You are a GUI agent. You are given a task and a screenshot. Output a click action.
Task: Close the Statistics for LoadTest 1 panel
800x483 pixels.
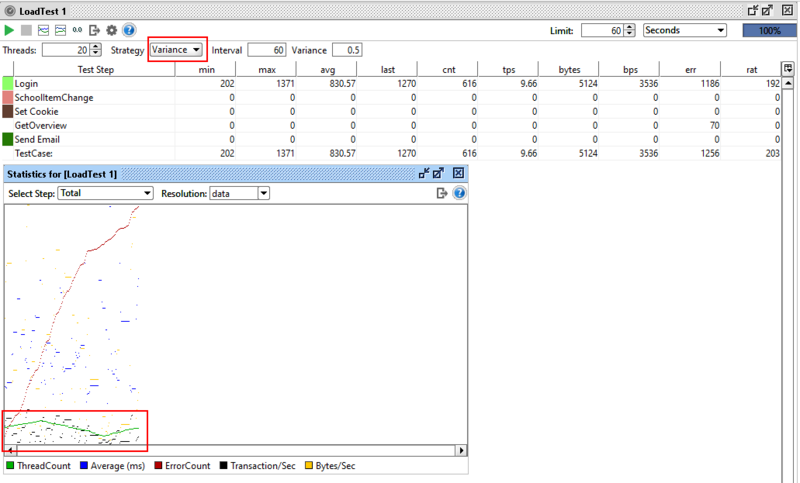(458, 173)
